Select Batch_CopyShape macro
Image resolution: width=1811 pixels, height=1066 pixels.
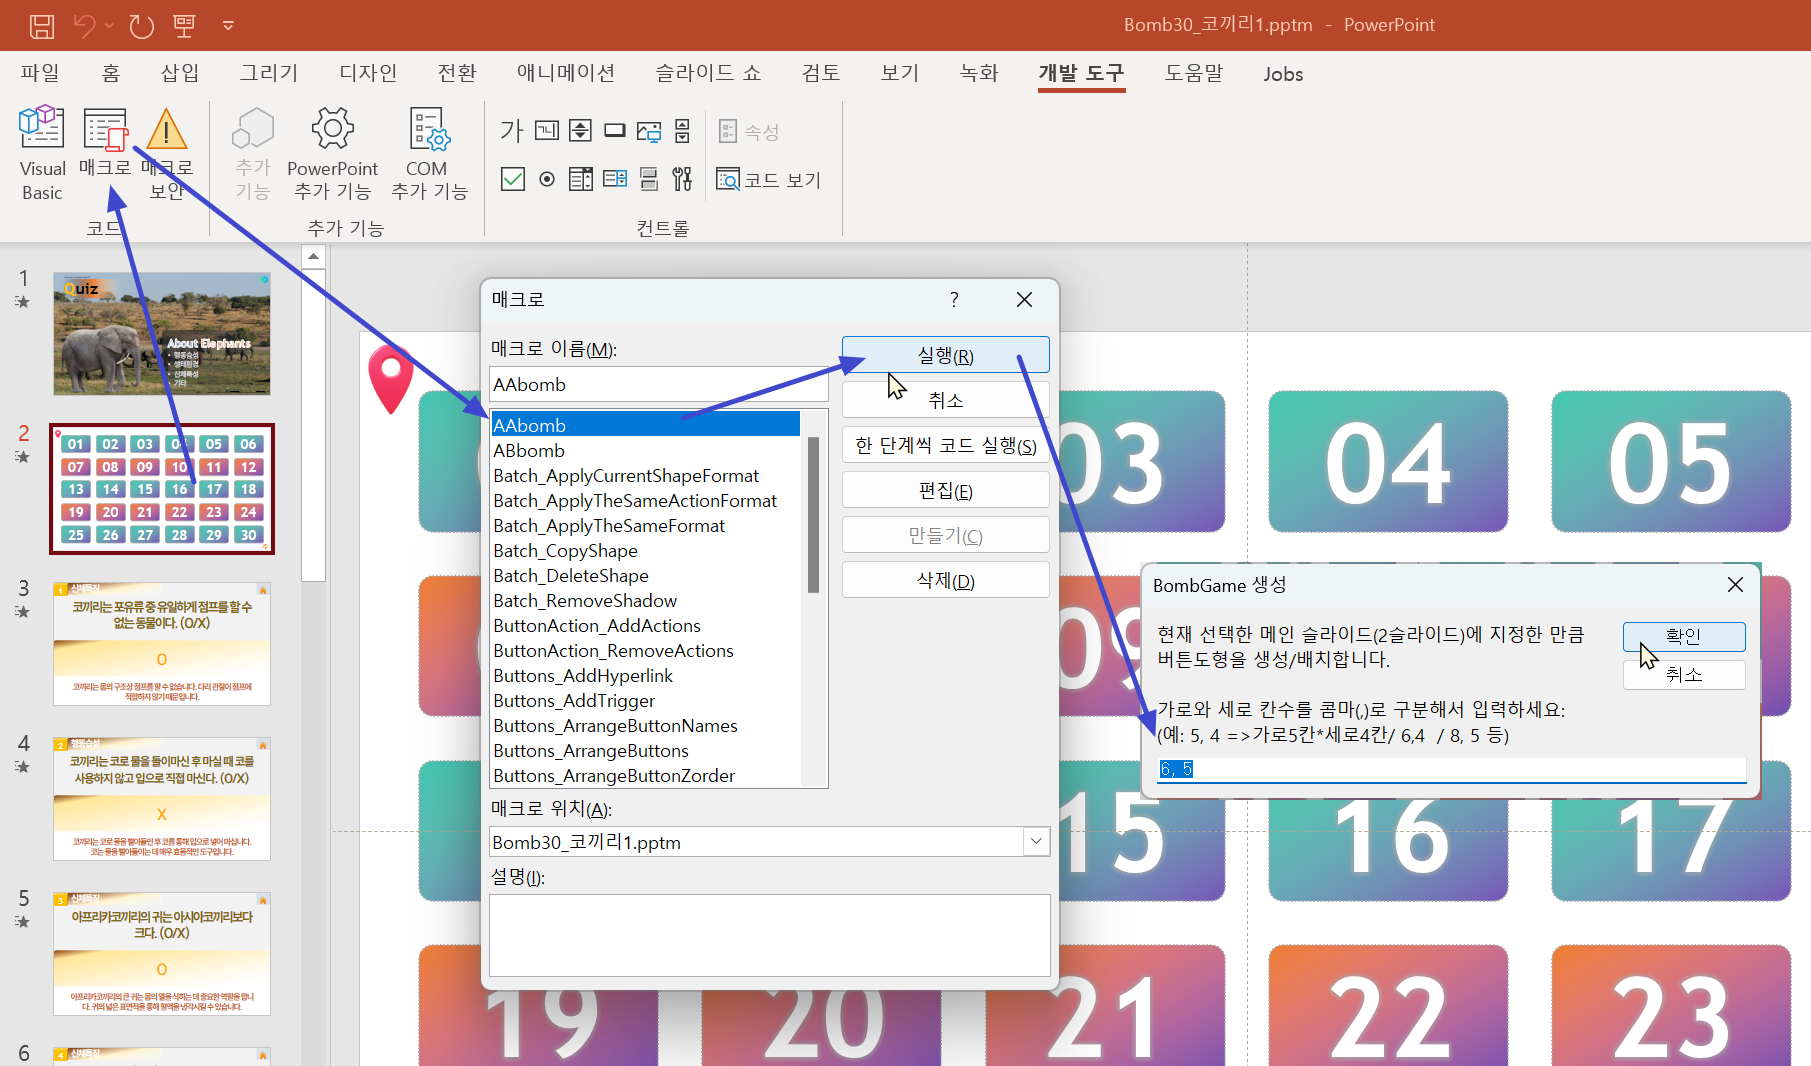tap(646, 550)
